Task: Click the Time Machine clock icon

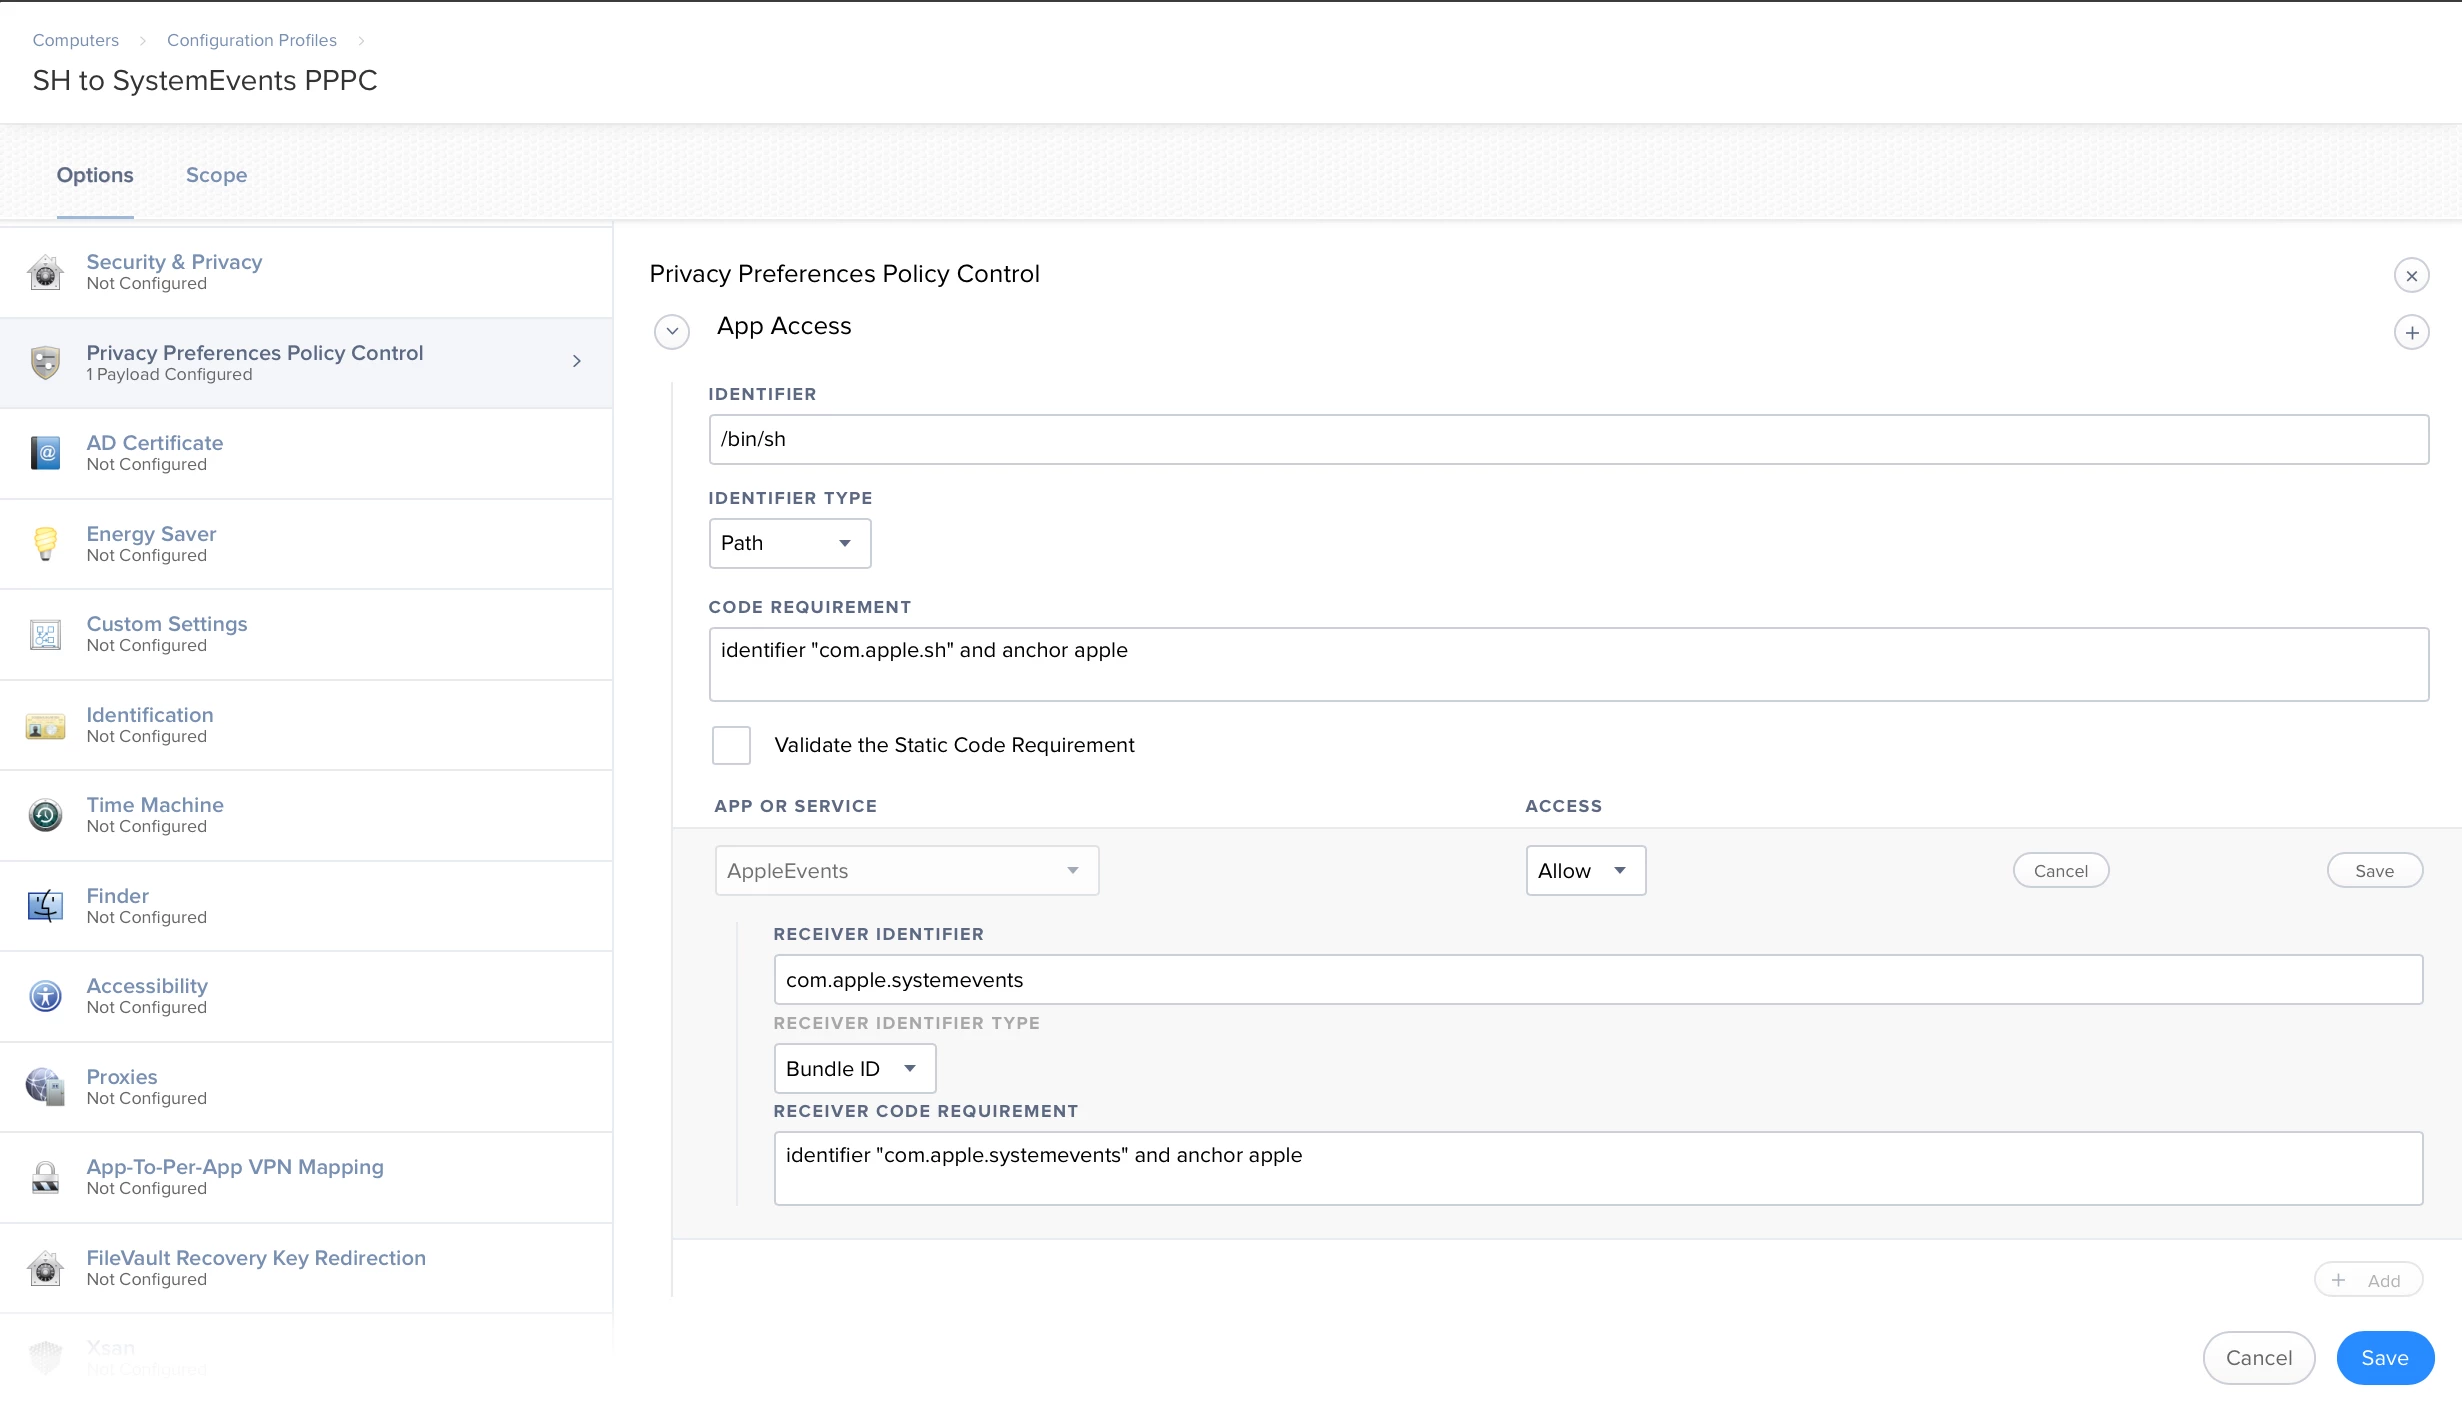Action: click(45, 815)
